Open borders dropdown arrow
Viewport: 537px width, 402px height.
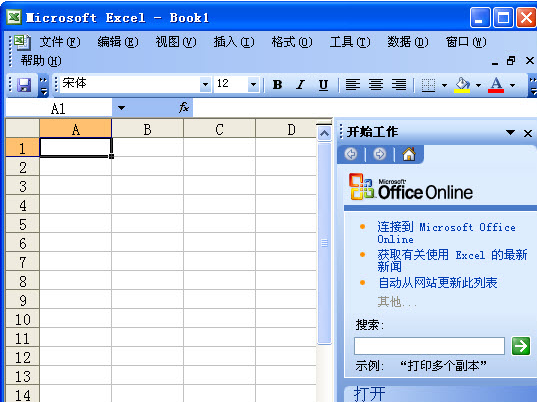pyautogui.click(x=444, y=85)
